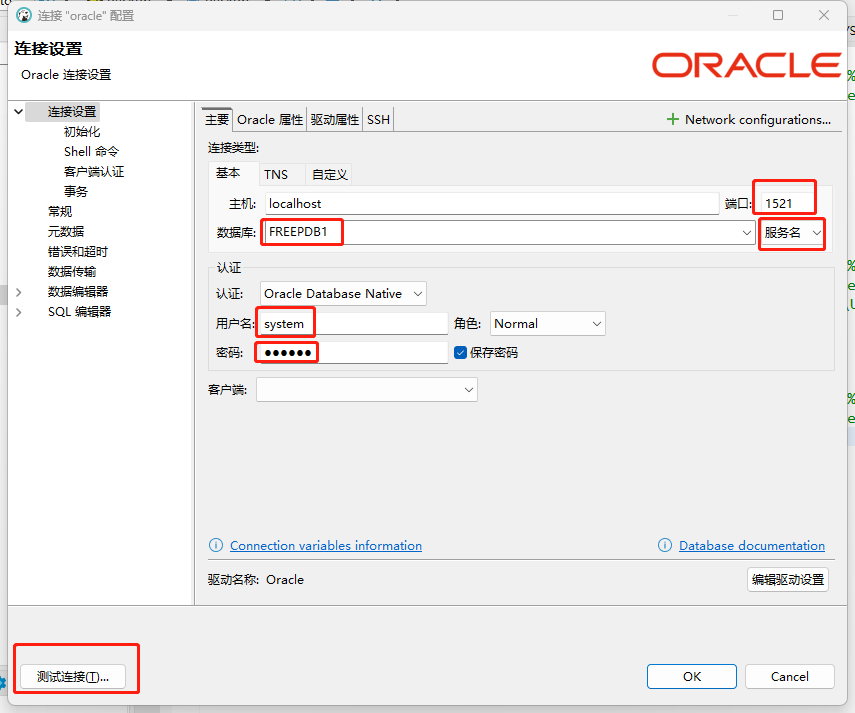Screen dimensions: 855x713
Task: Click the 主机 field containing localhost
Action: click(492, 204)
